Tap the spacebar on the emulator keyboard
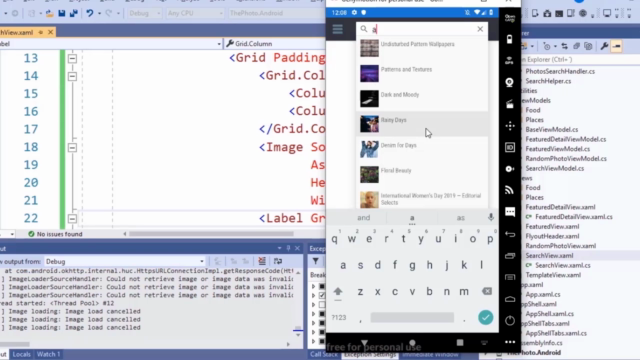 coord(412,317)
